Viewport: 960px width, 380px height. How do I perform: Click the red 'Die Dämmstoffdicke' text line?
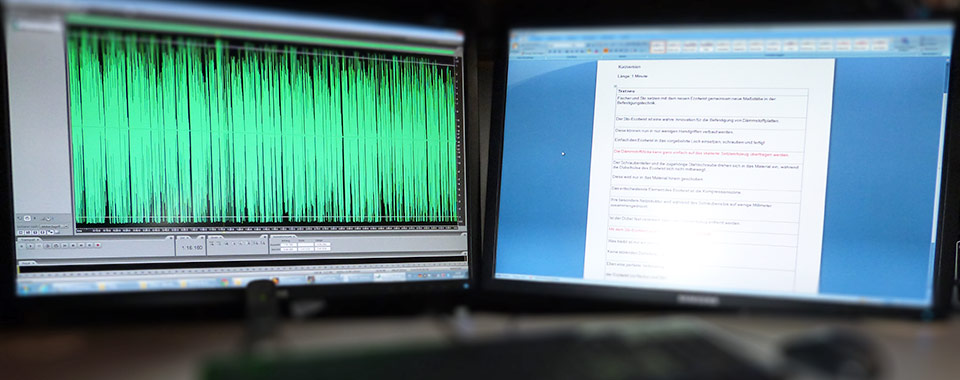701,154
